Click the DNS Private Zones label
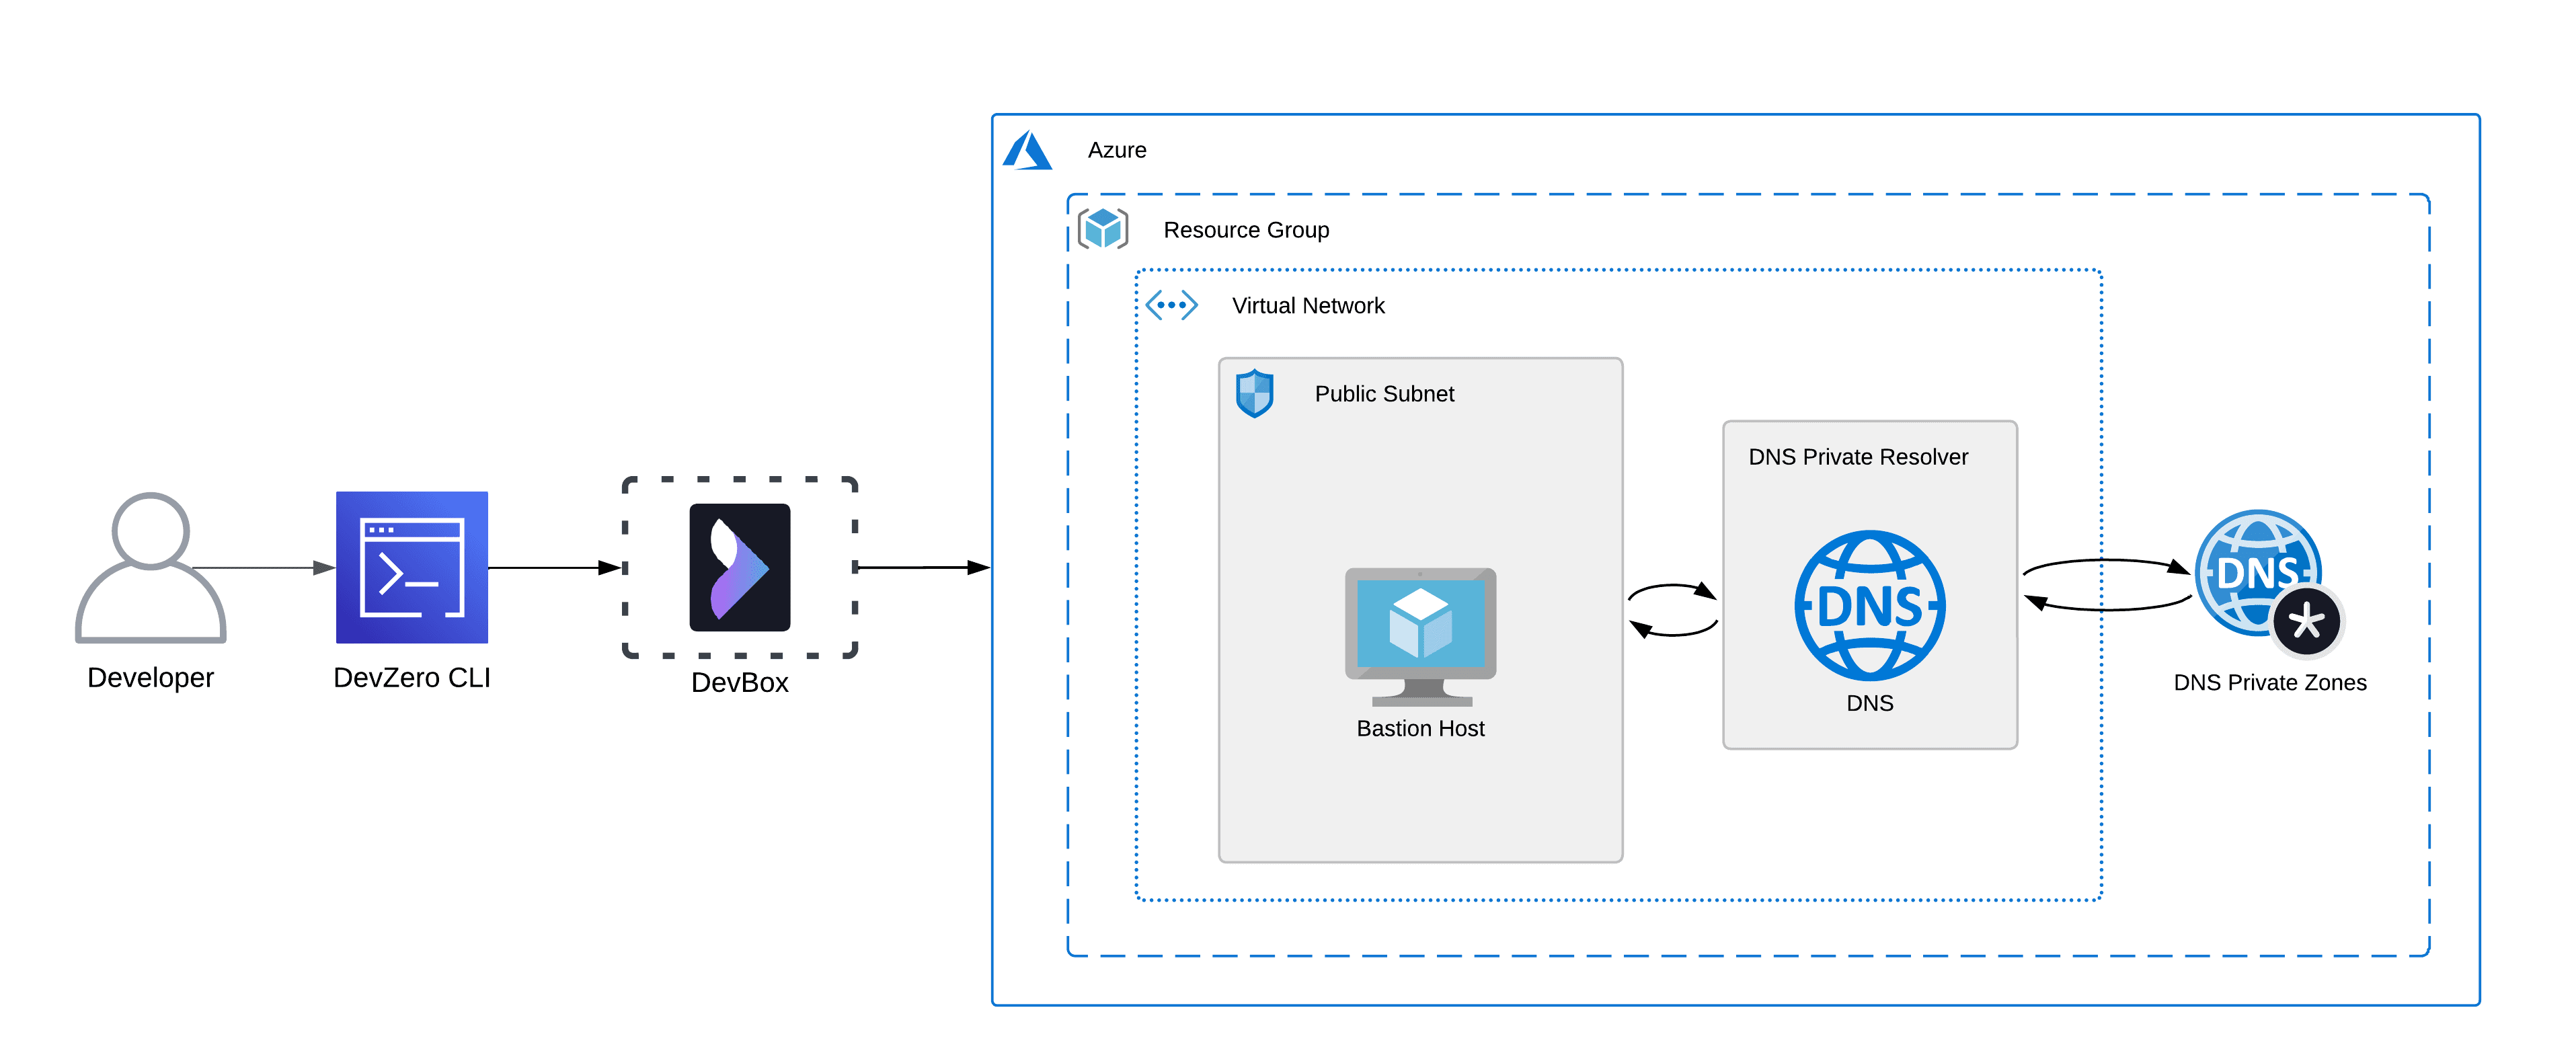The image size is (2576, 1053). (x=2269, y=682)
